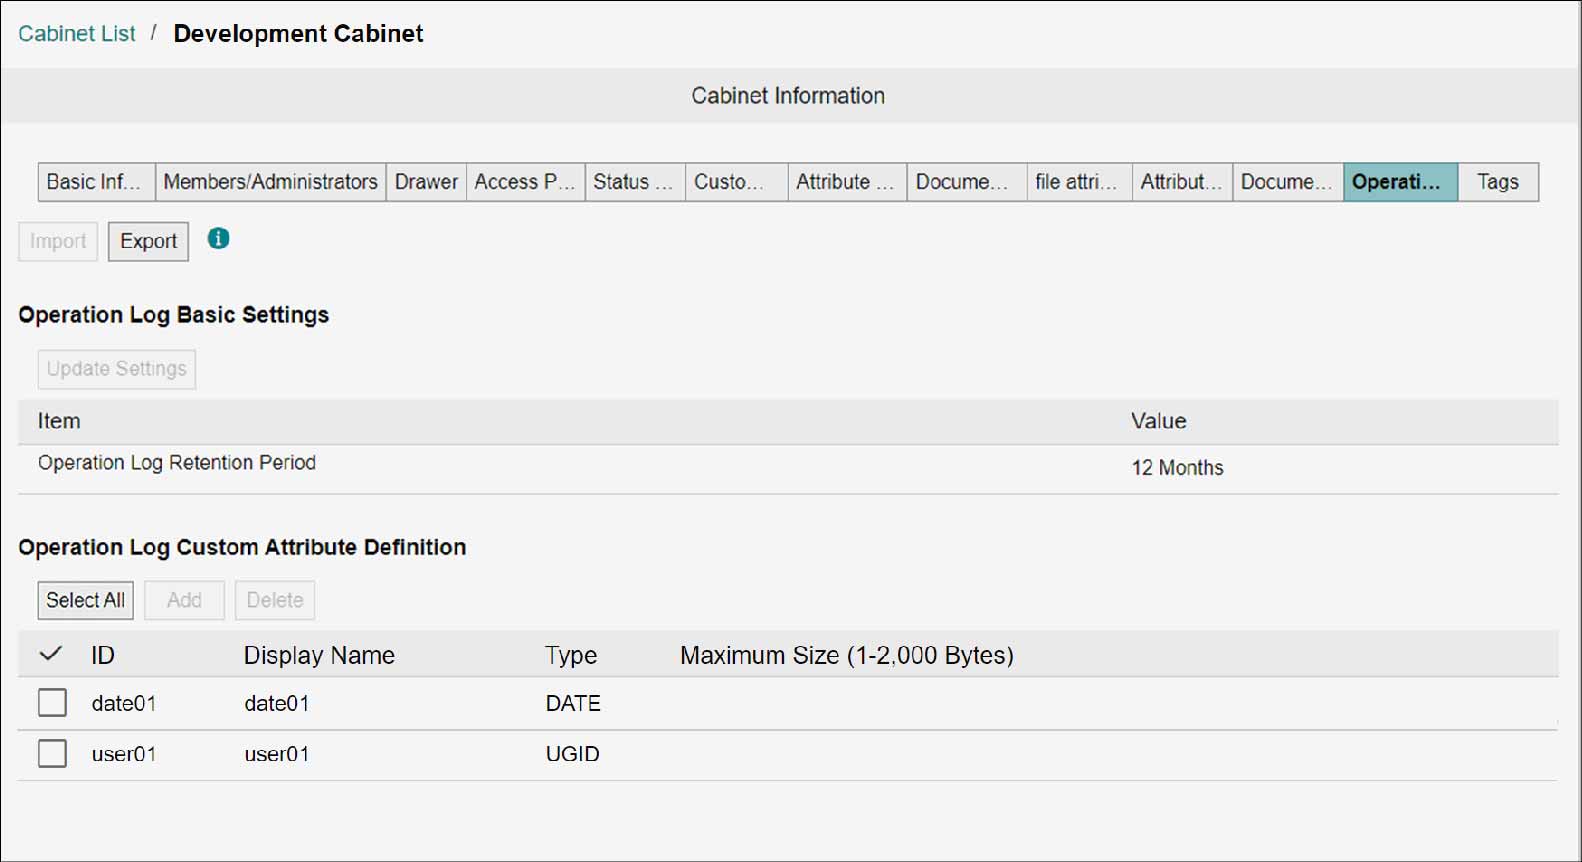The width and height of the screenshot is (1582, 862).
Task: Click the Select All button
Action: click(86, 600)
